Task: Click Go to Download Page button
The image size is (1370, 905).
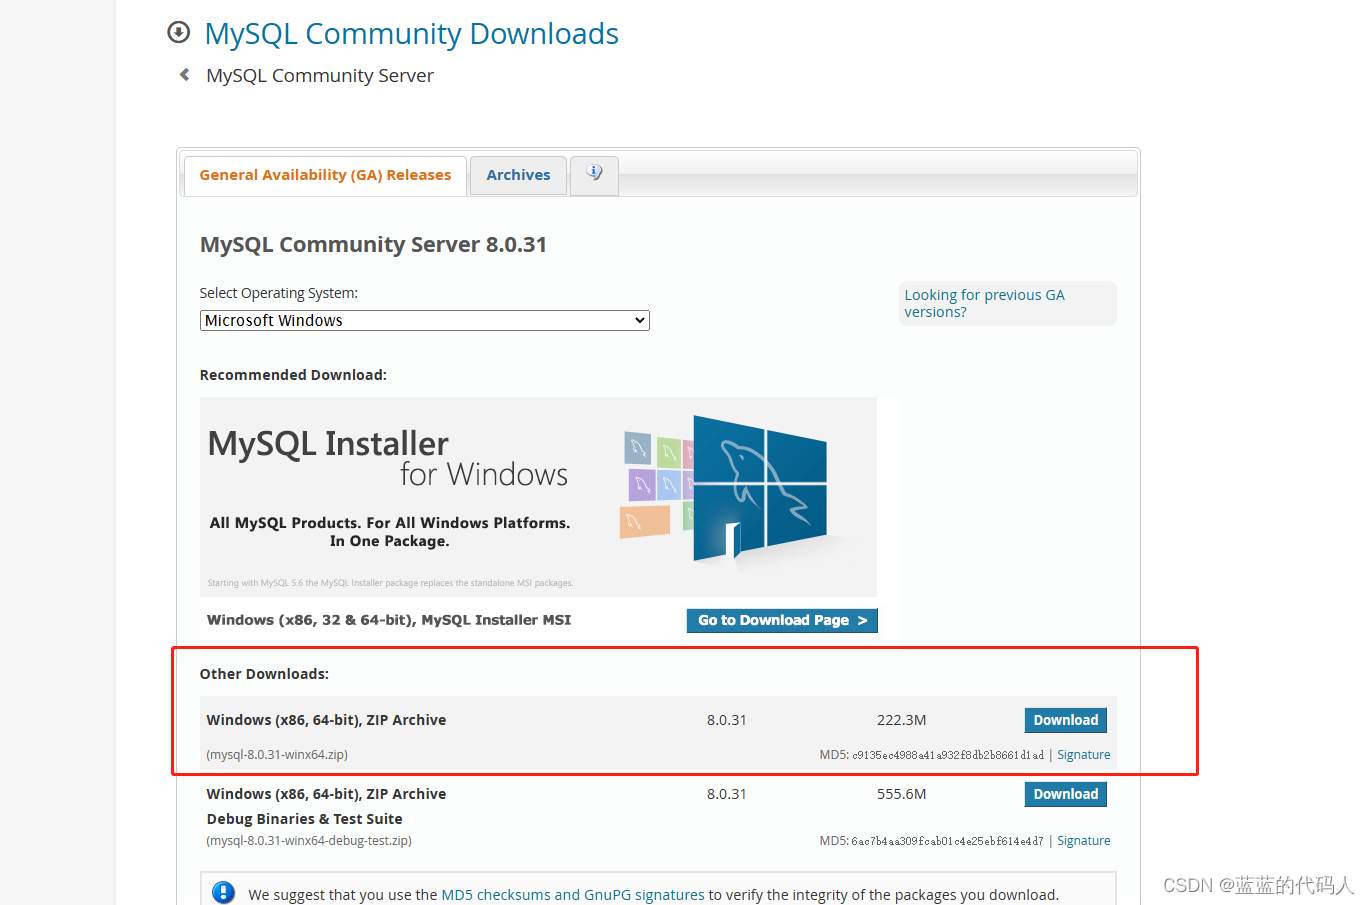Action: 782,620
